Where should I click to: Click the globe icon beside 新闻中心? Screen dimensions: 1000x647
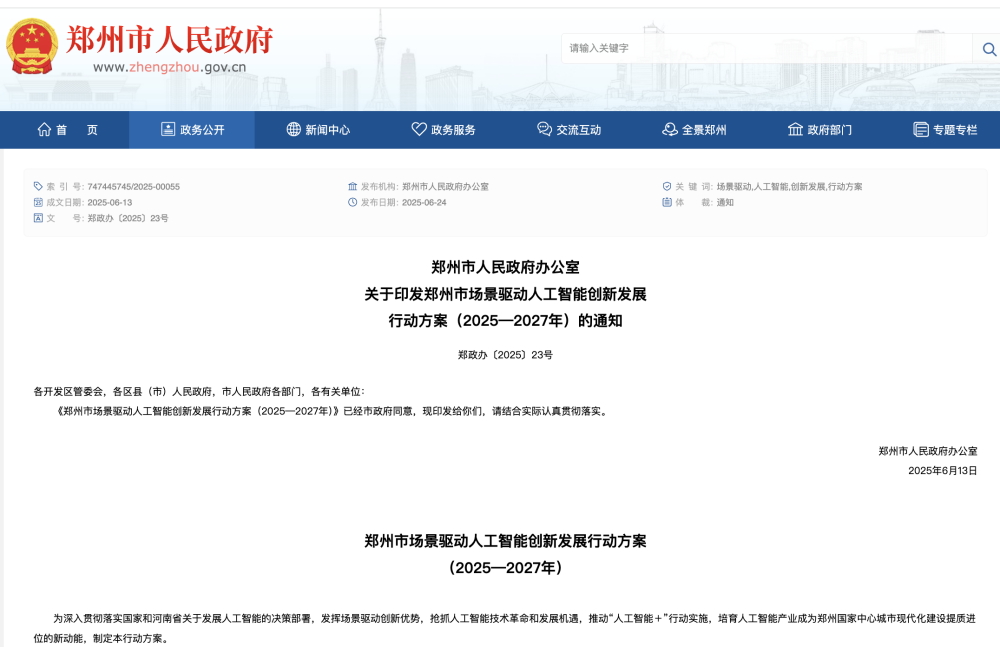tap(292, 129)
